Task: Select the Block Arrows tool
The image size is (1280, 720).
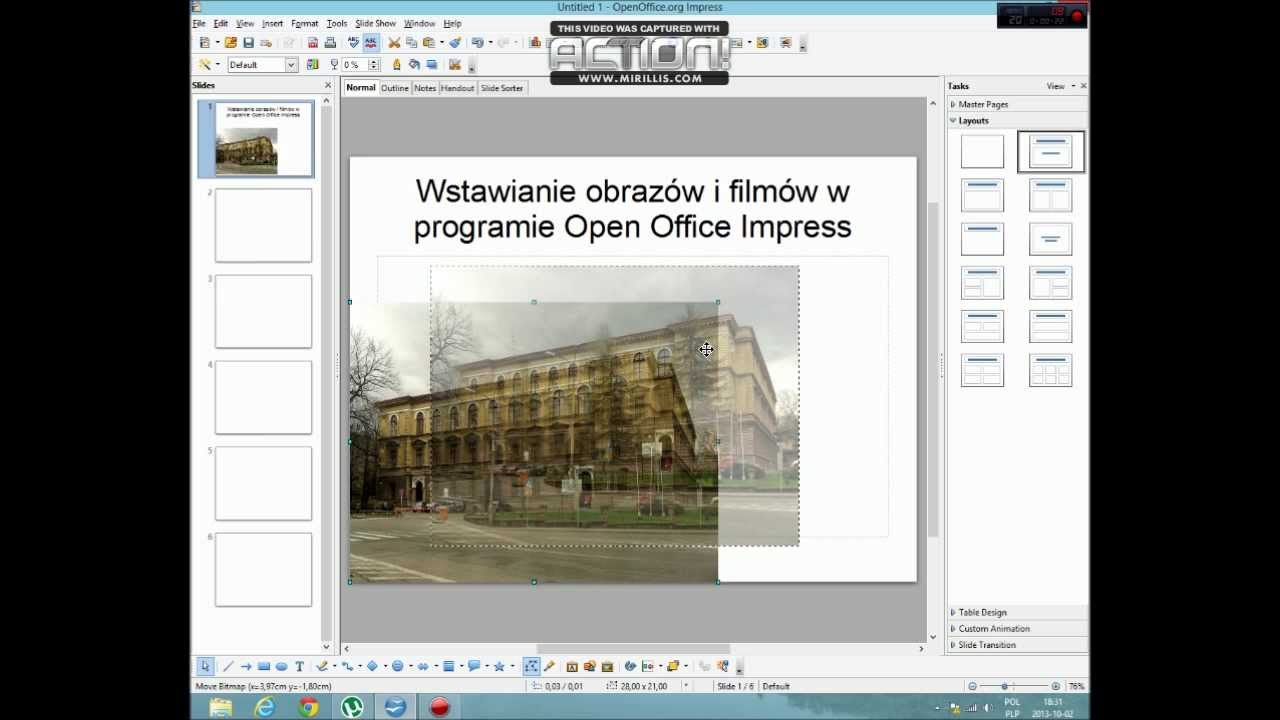Action: tap(423, 666)
